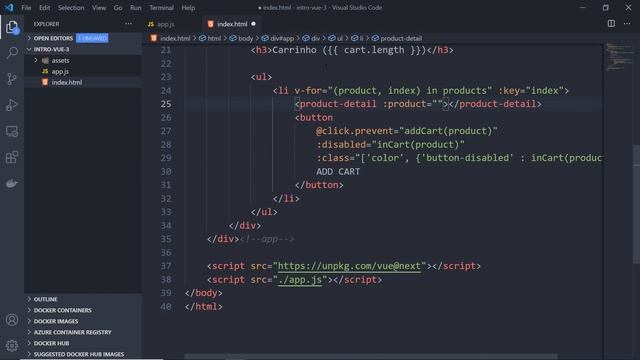Click html breadcrumb segment
The width and height of the screenshot is (640, 360).
pyautogui.click(x=214, y=38)
